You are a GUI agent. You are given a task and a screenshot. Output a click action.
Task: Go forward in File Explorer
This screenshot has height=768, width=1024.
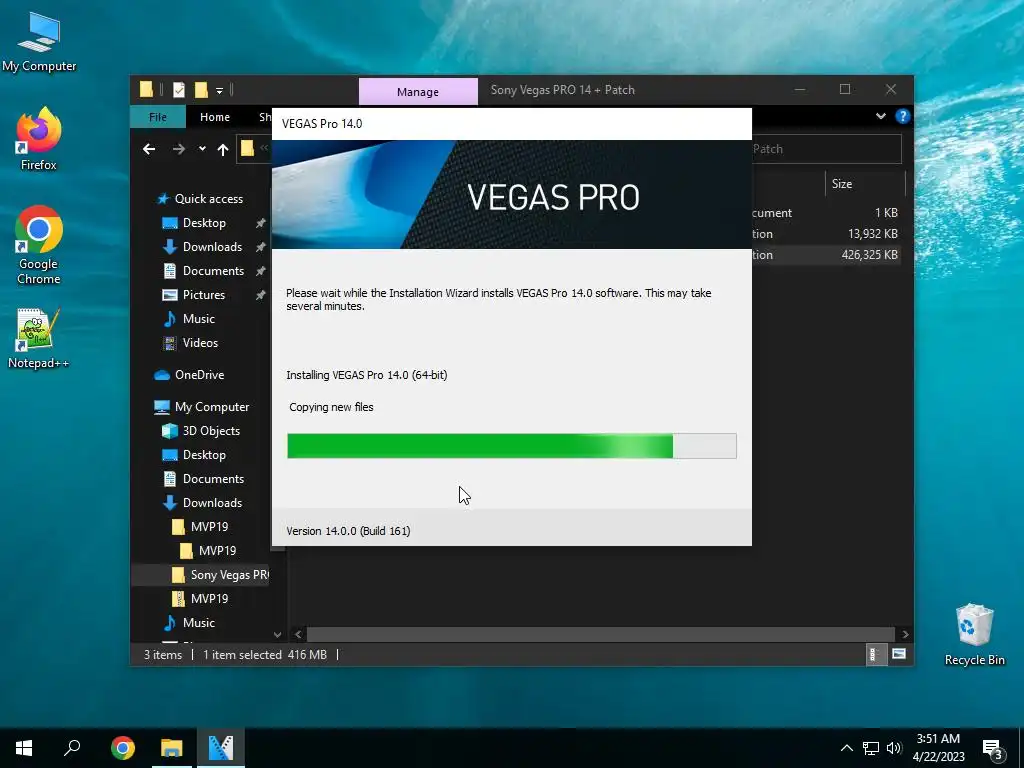[178, 150]
